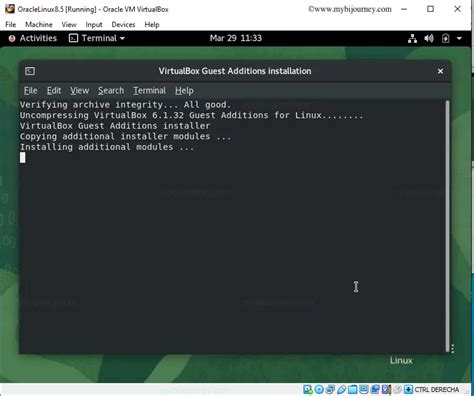Click the network adapters status icon
Viewport: 474px width, 396px height.
330,389
